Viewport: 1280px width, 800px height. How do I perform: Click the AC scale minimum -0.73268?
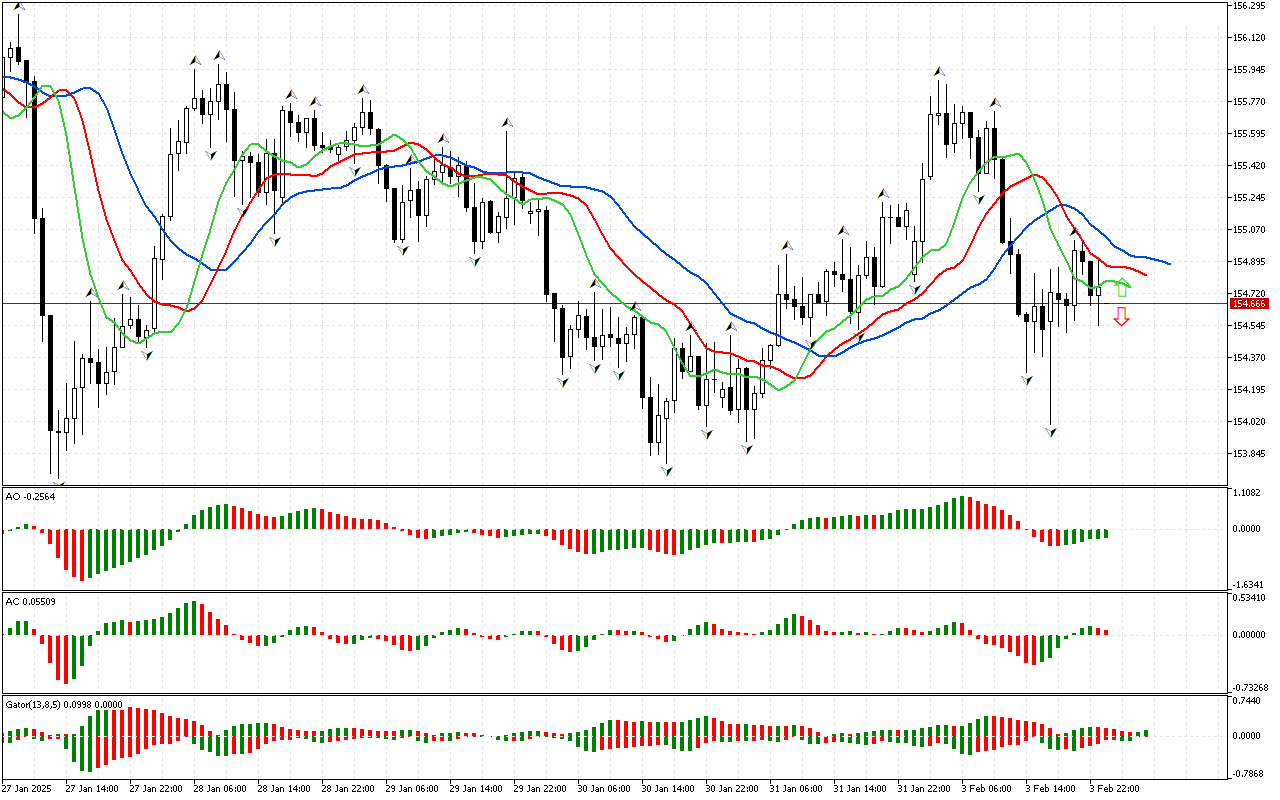pyautogui.click(x=1251, y=688)
